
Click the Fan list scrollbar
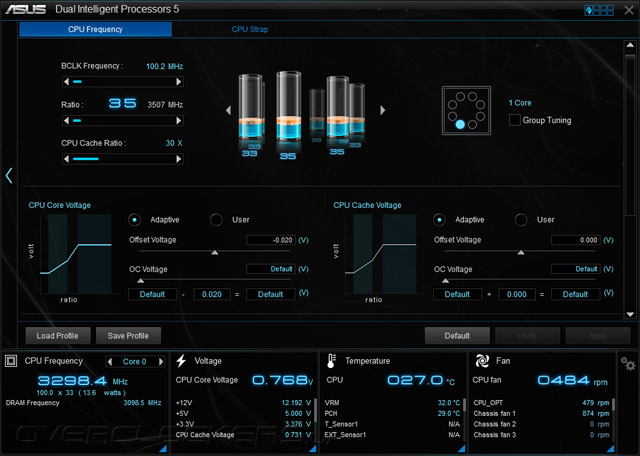613,420
